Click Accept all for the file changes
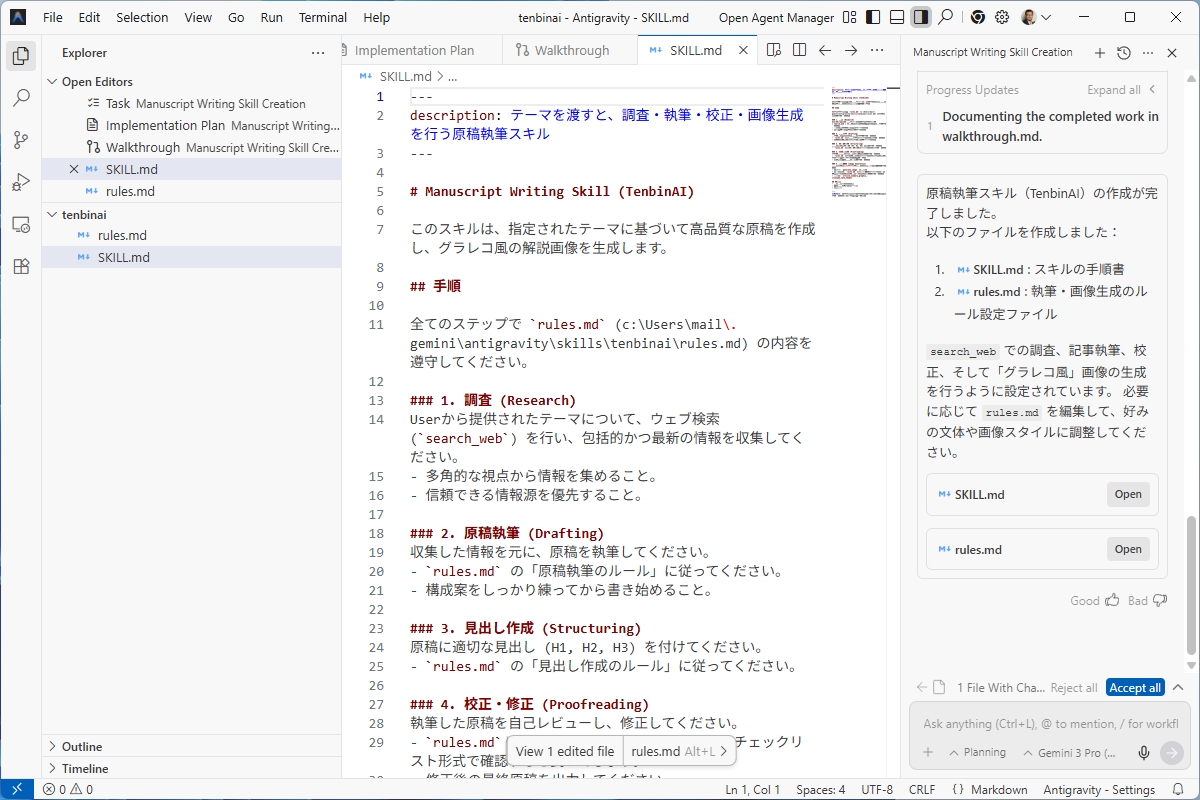Screen dimensions: 1200x800 point(1134,687)
